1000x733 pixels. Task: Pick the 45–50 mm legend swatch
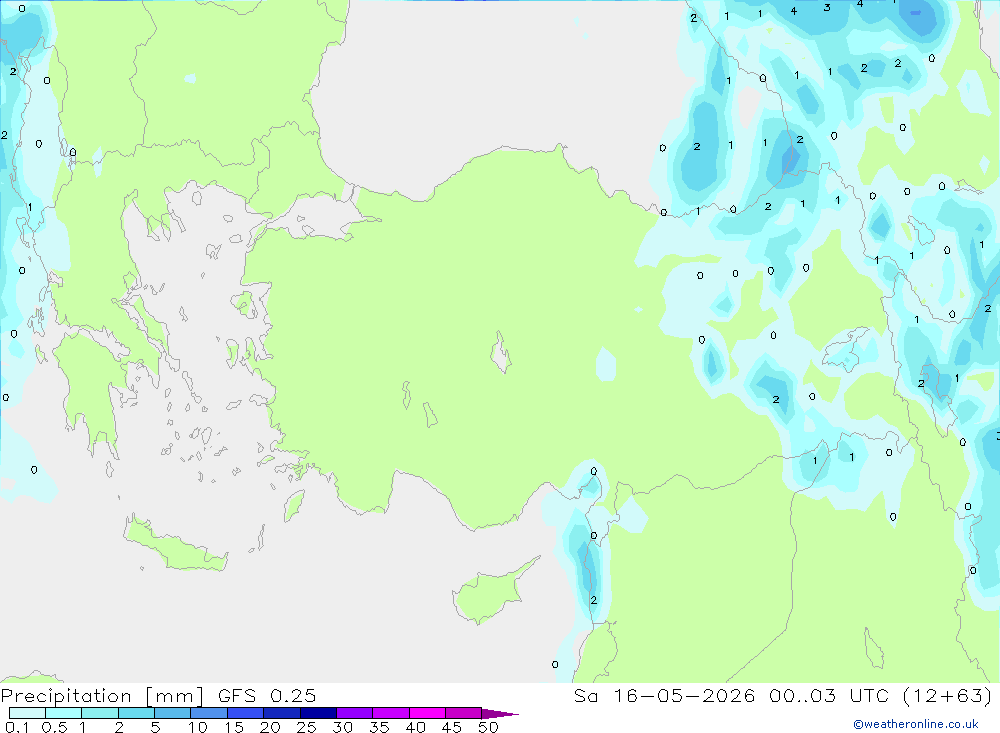pyautogui.click(x=463, y=713)
